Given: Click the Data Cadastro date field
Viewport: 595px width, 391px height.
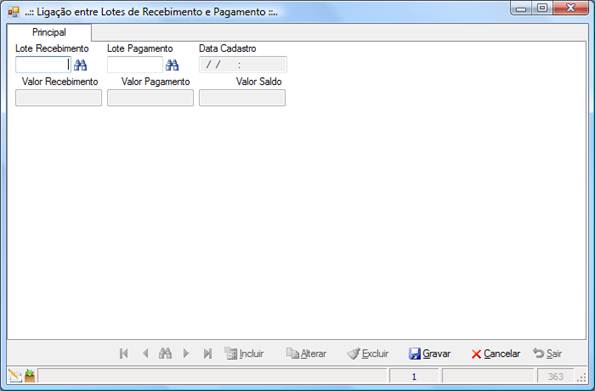Looking at the screenshot, I should coord(243,65).
